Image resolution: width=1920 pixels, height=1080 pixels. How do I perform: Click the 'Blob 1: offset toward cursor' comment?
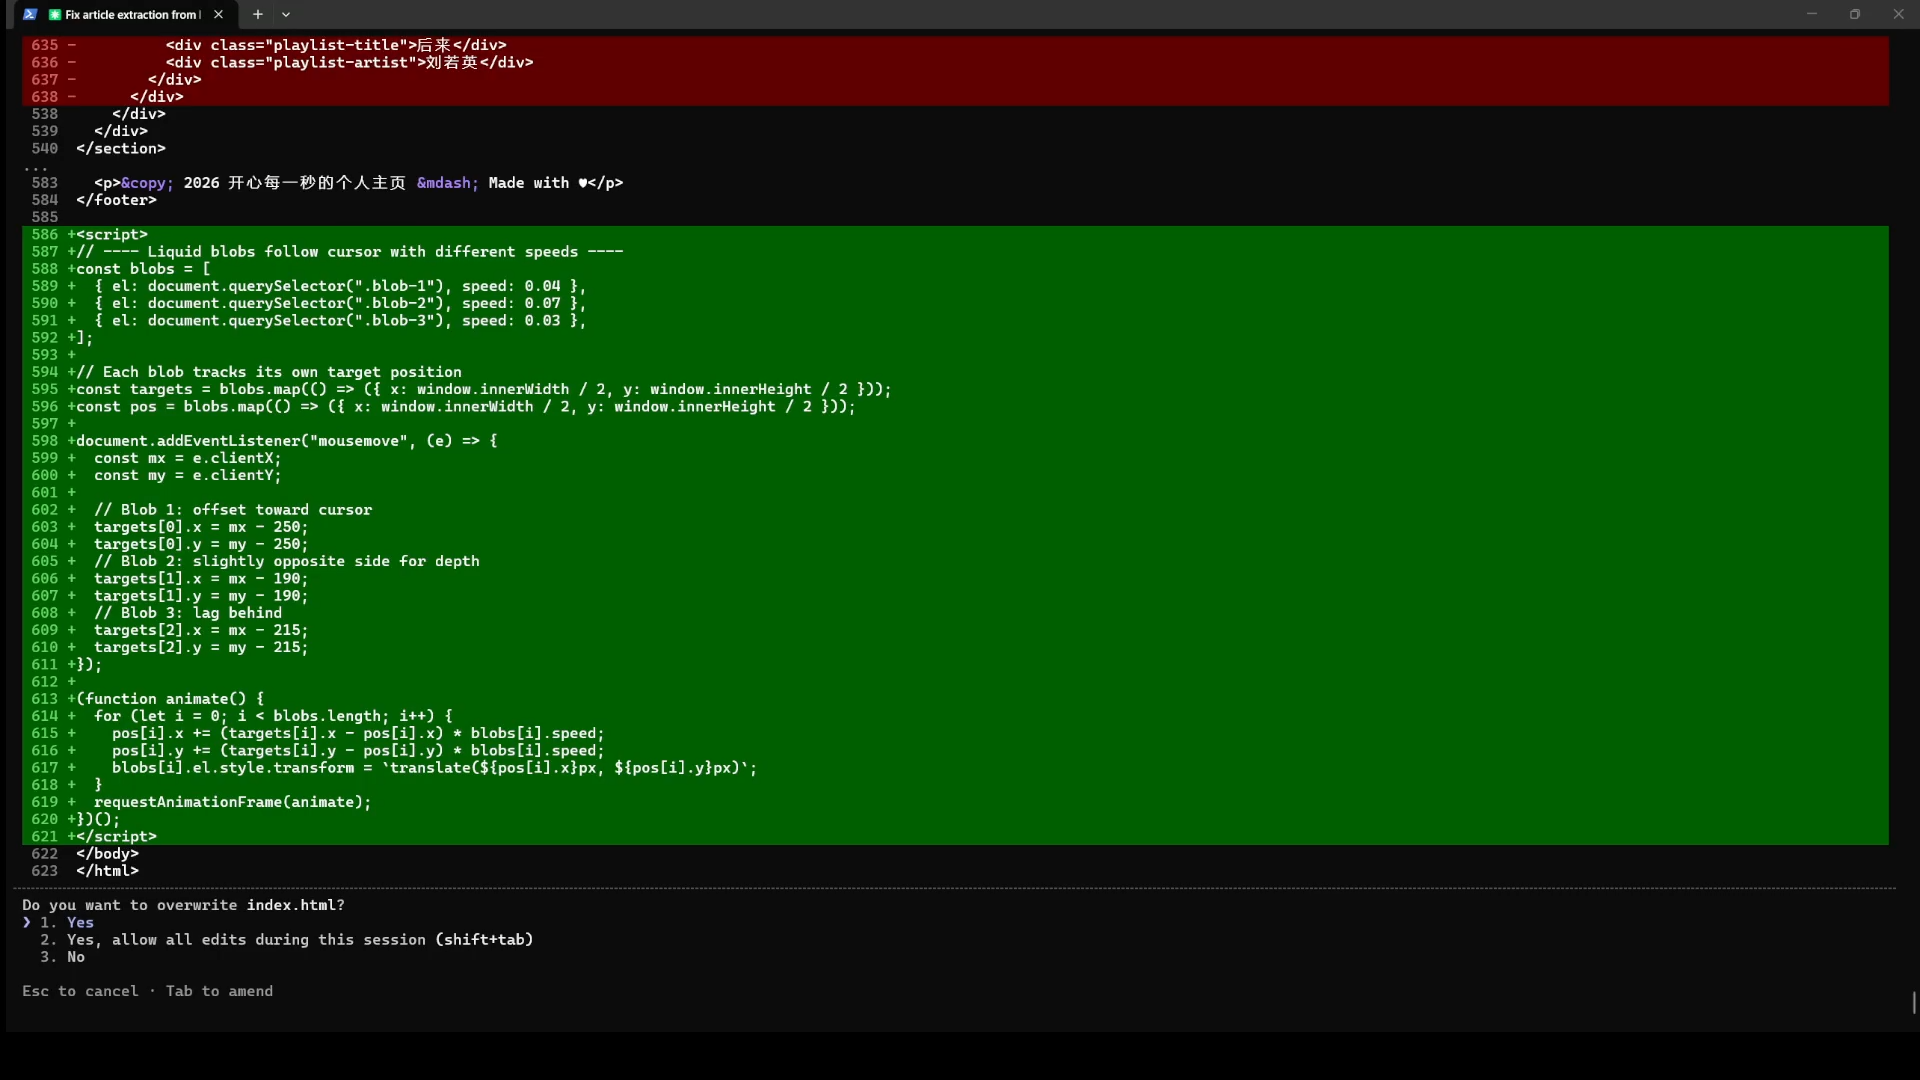point(233,510)
